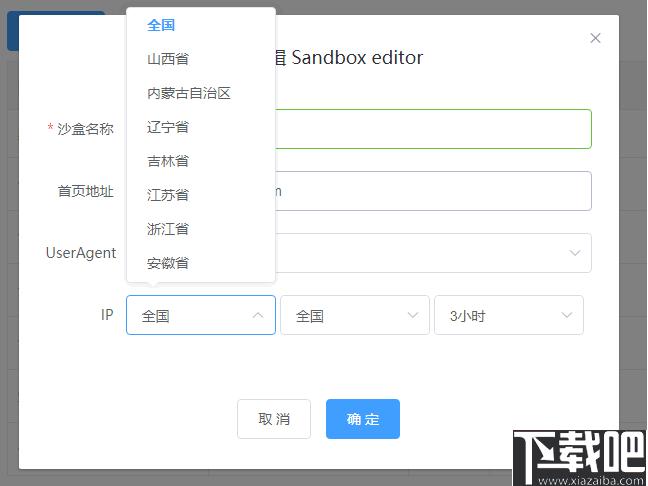Click the 确定 button
Screen dimensions: 648x486
tap(363, 419)
